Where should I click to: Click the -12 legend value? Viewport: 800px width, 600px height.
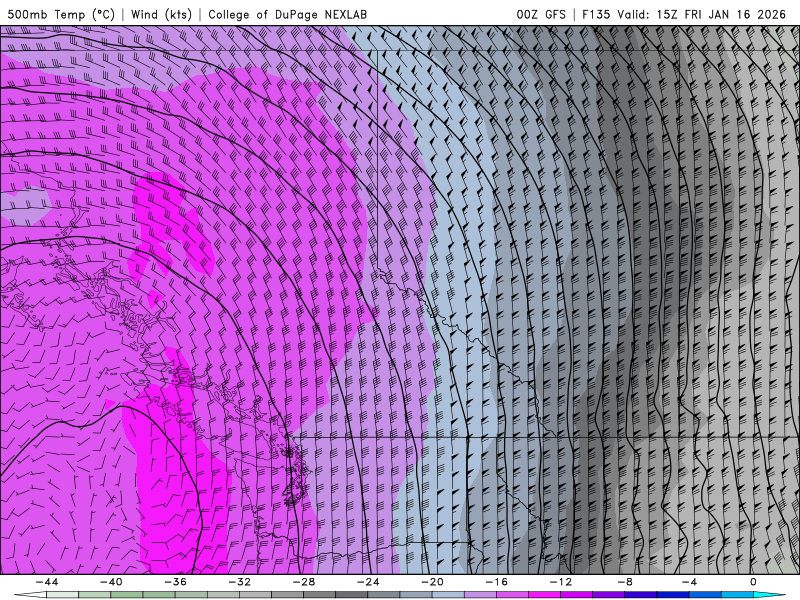(561, 582)
